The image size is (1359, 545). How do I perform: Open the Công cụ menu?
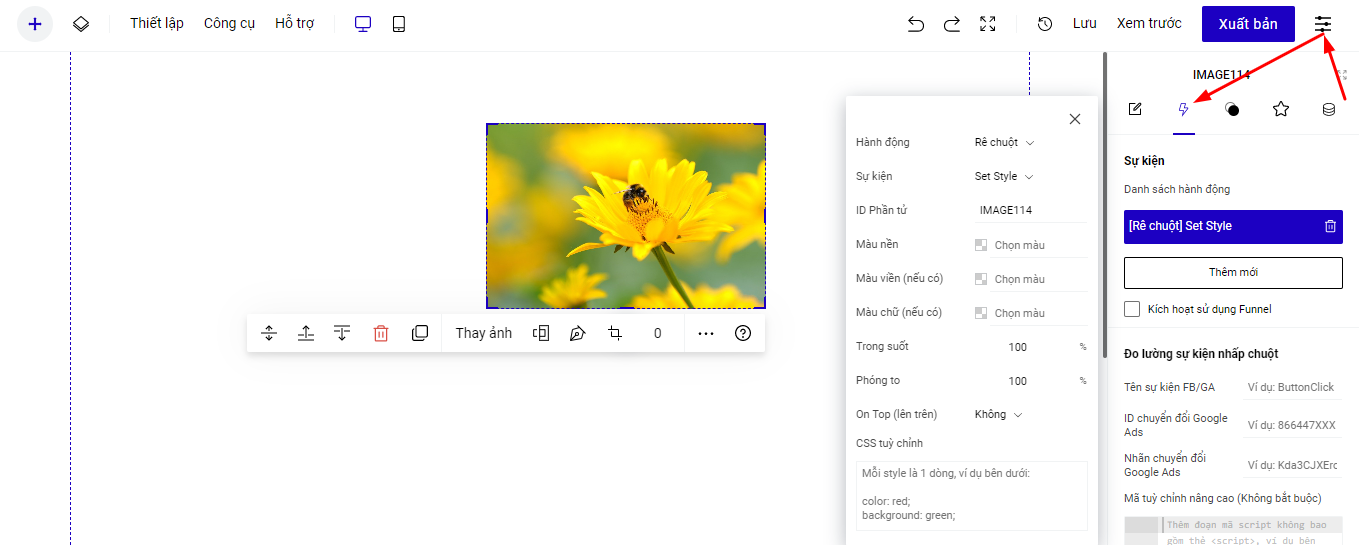pos(229,24)
